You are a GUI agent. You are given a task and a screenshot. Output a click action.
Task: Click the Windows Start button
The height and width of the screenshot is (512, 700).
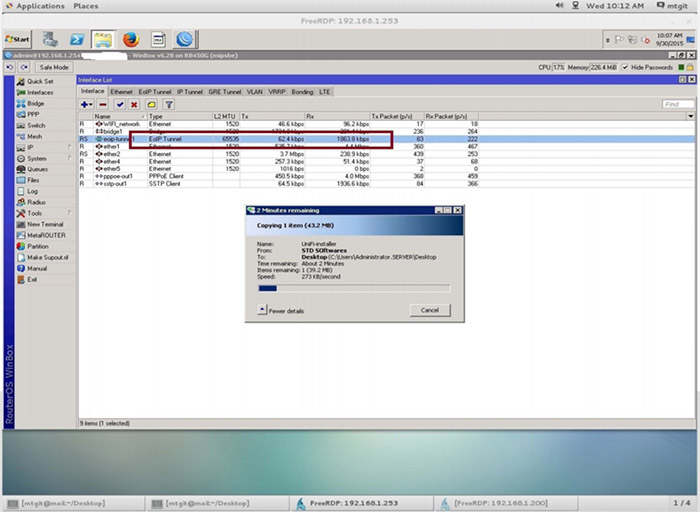pyautogui.click(x=17, y=39)
